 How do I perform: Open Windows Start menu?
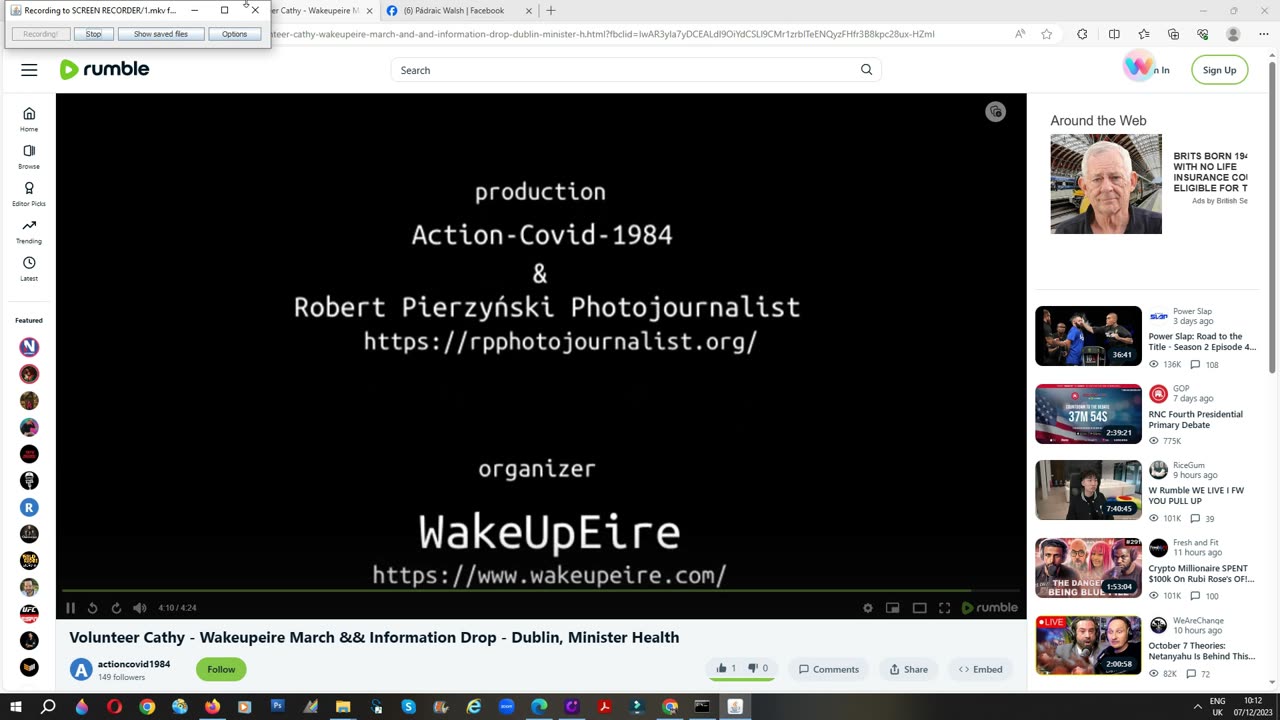(15, 707)
